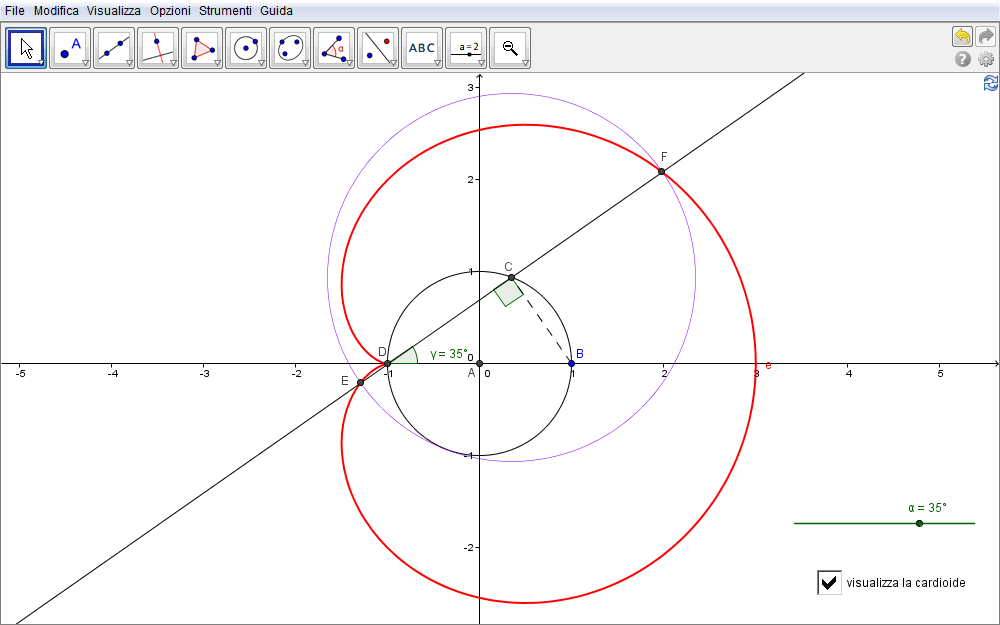
Task: Expand the Reflect tool dropdown arrow
Action: click(x=393, y=63)
